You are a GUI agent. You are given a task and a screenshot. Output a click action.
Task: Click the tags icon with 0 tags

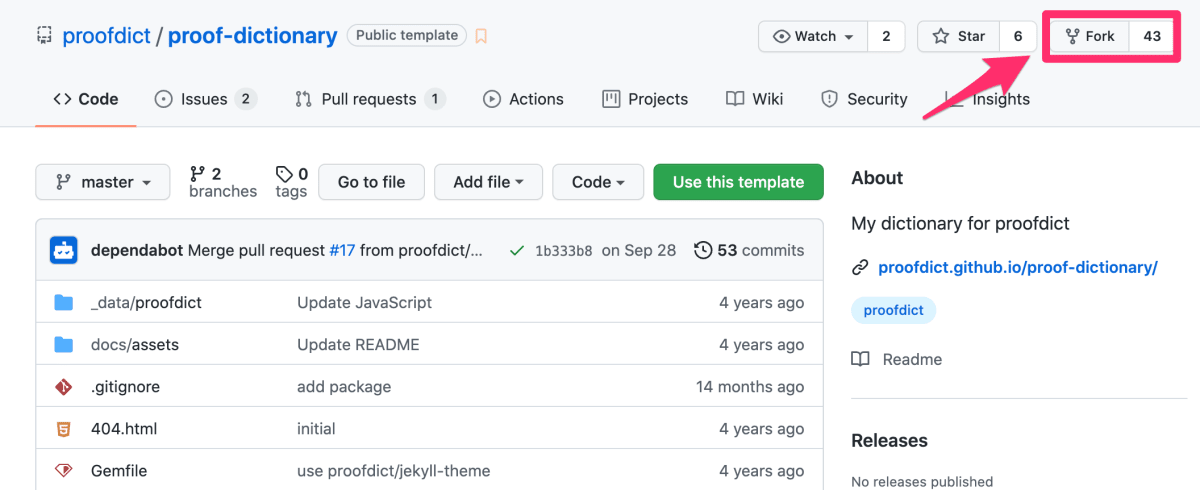coord(284,173)
